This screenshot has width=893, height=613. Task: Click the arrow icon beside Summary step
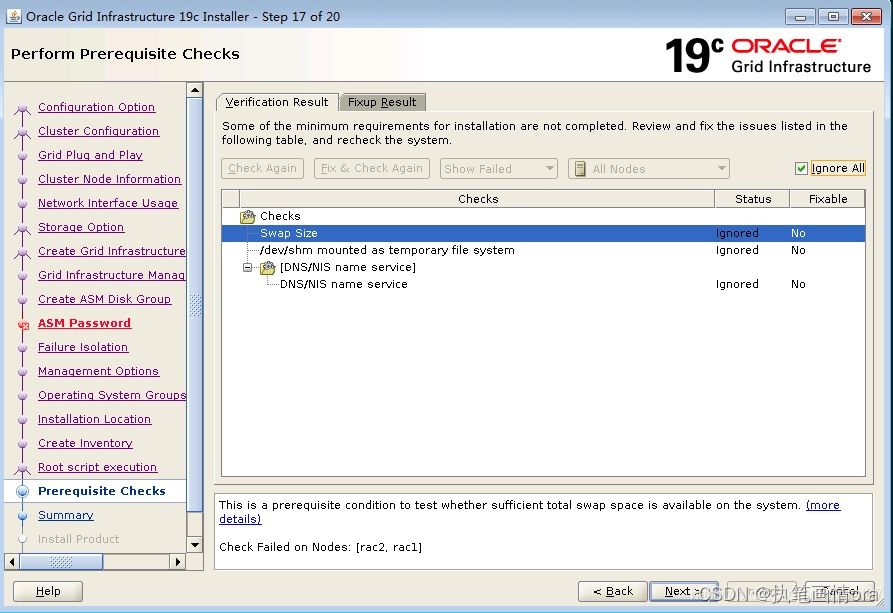click(x=22, y=515)
